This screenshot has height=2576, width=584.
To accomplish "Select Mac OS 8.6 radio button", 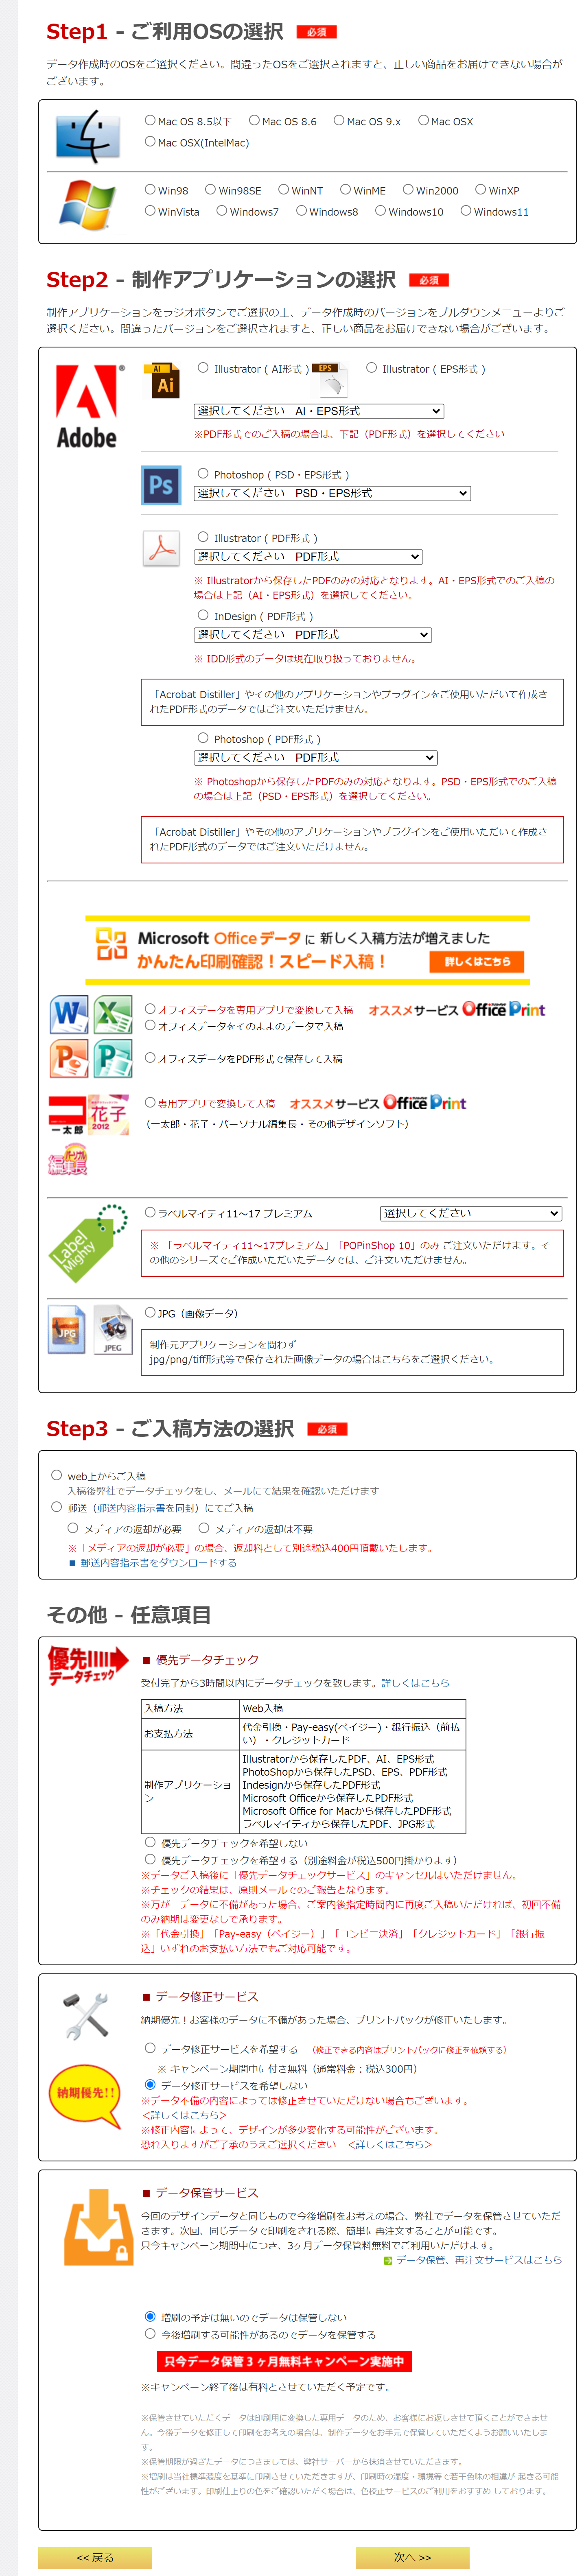I will click(254, 121).
